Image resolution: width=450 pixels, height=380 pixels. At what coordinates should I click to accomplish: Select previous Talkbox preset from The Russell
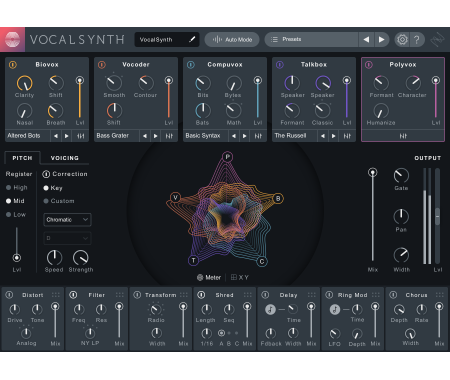(323, 136)
